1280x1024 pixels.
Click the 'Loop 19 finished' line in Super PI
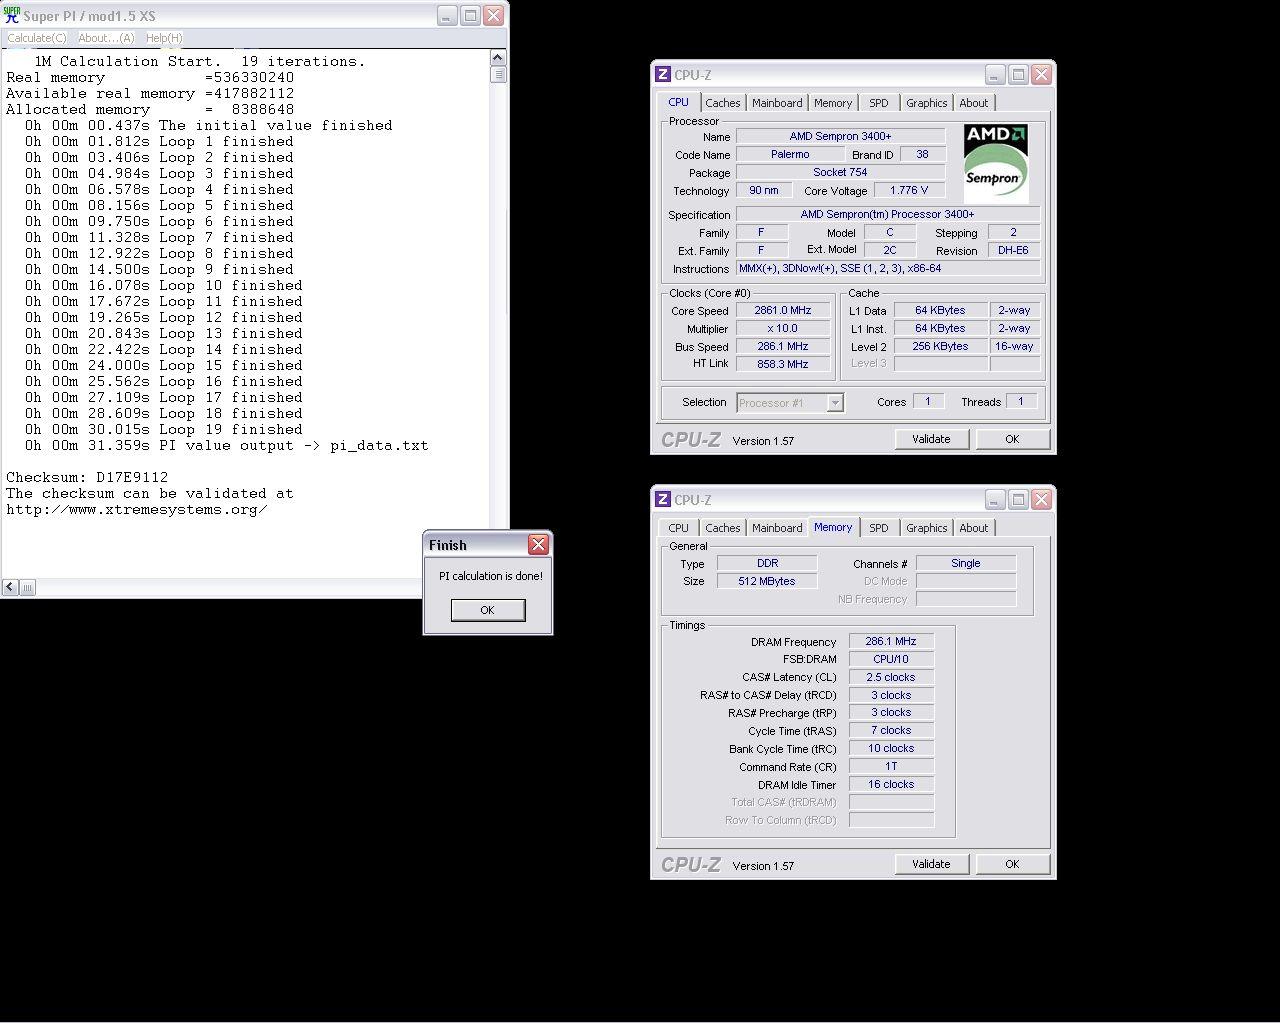[x=163, y=430]
